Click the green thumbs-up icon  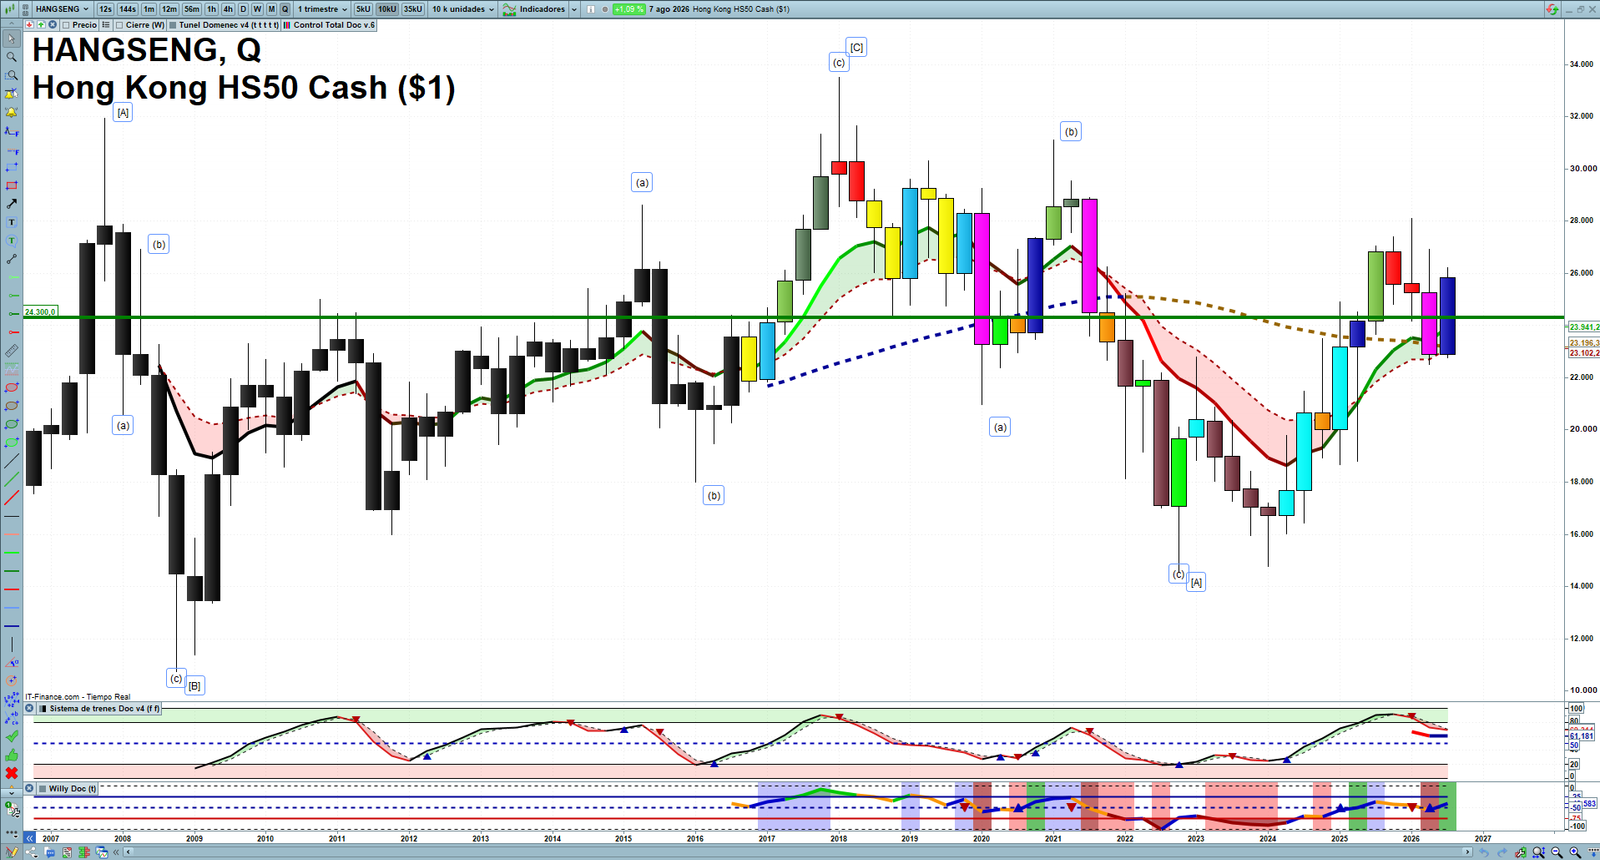[x=11, y=755]
